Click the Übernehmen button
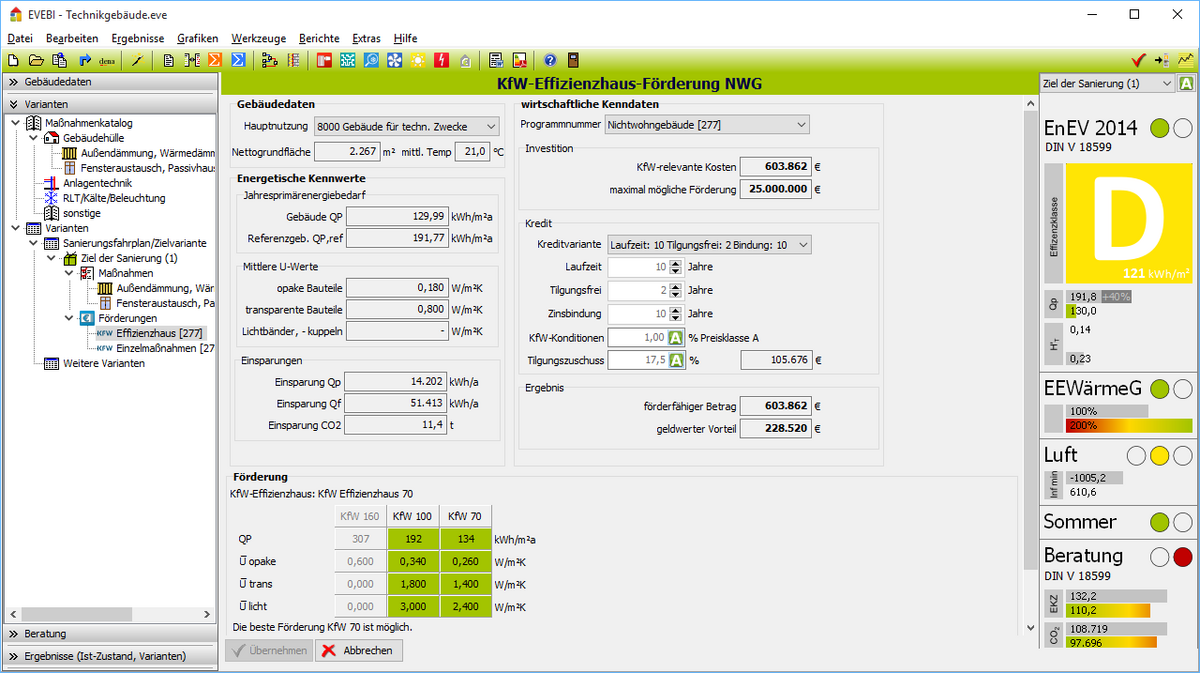The width and height of the screenshot is (1200, 673). click(269, 650)
